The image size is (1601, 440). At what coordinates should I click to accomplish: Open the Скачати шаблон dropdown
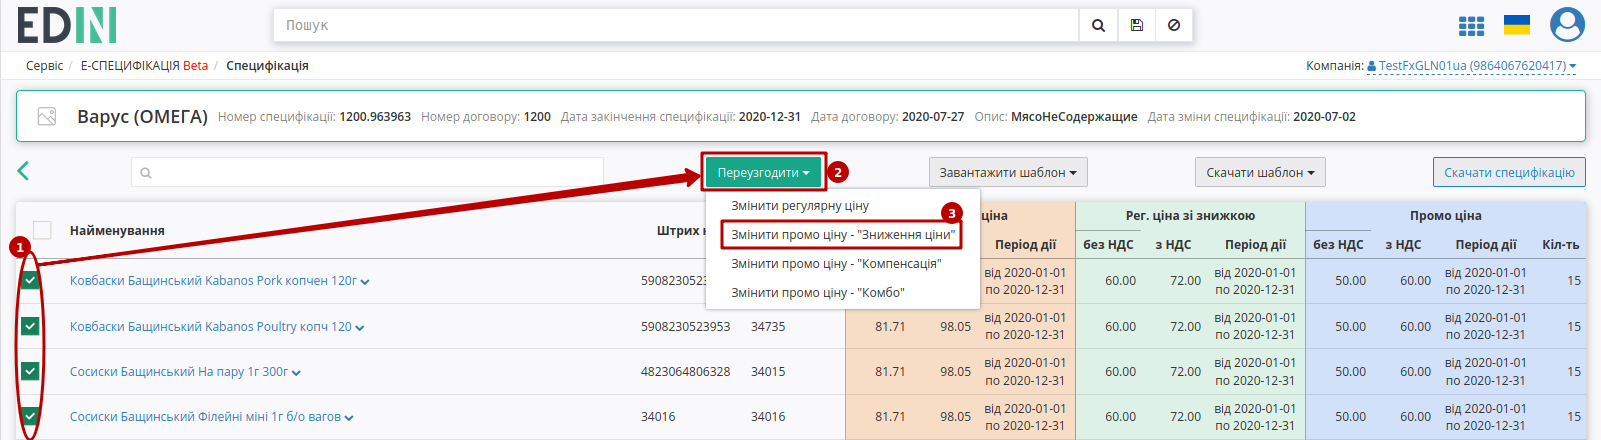click(1260, 172)
